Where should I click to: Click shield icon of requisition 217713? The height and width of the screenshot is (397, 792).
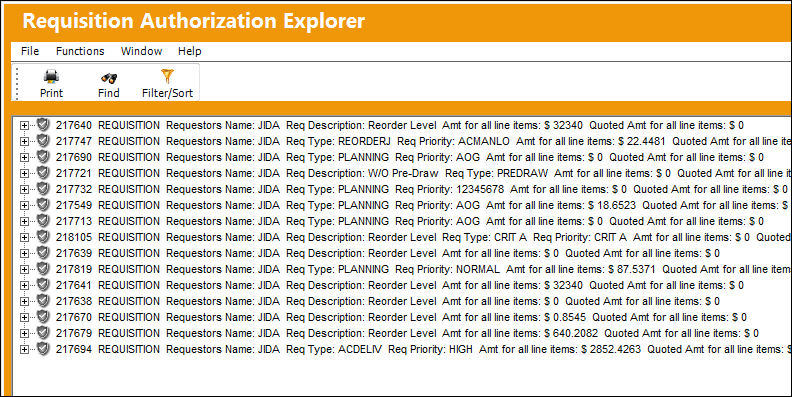click(x=43, y=221)
